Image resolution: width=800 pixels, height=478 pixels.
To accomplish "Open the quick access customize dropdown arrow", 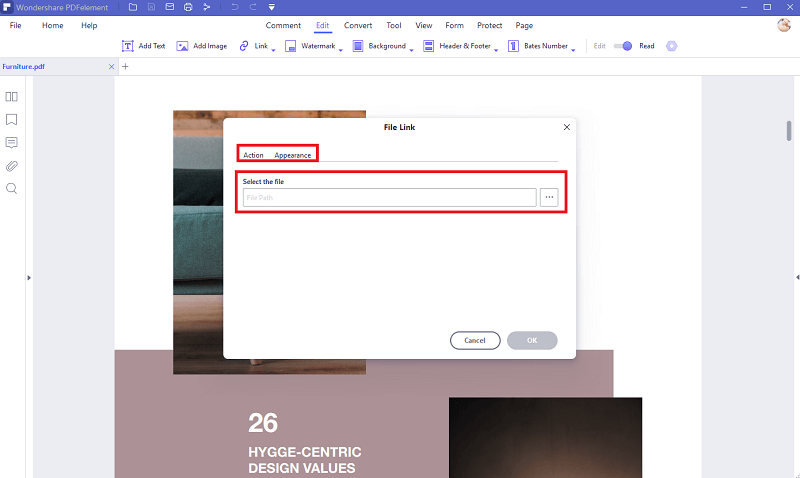I will [x=271, y=7].
